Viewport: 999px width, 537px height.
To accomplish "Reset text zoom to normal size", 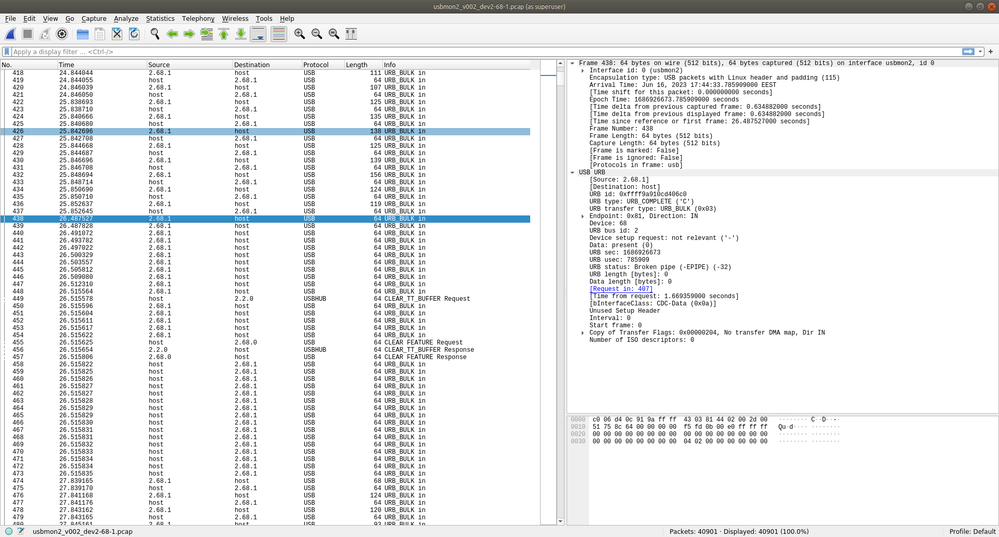I will tap(334, 34).
